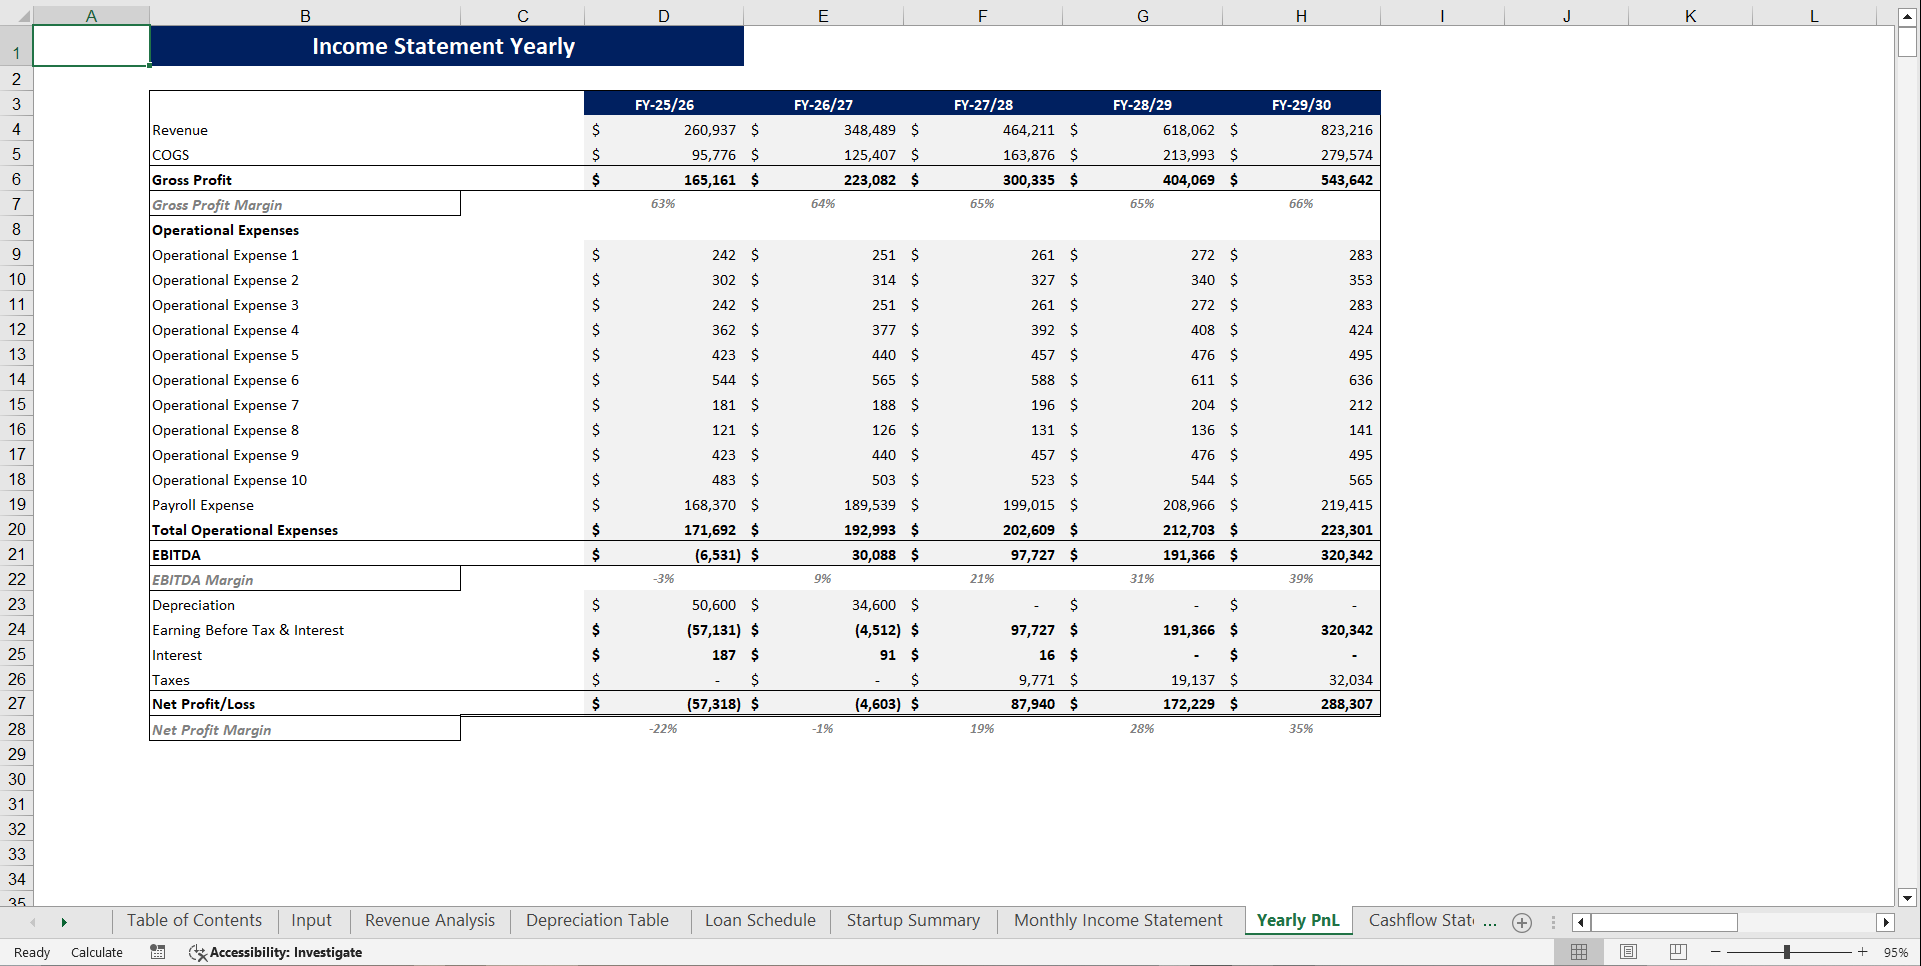Start Accessibility Investigate check
Viewport: 1921px width, 966px height.
point(276,952)
